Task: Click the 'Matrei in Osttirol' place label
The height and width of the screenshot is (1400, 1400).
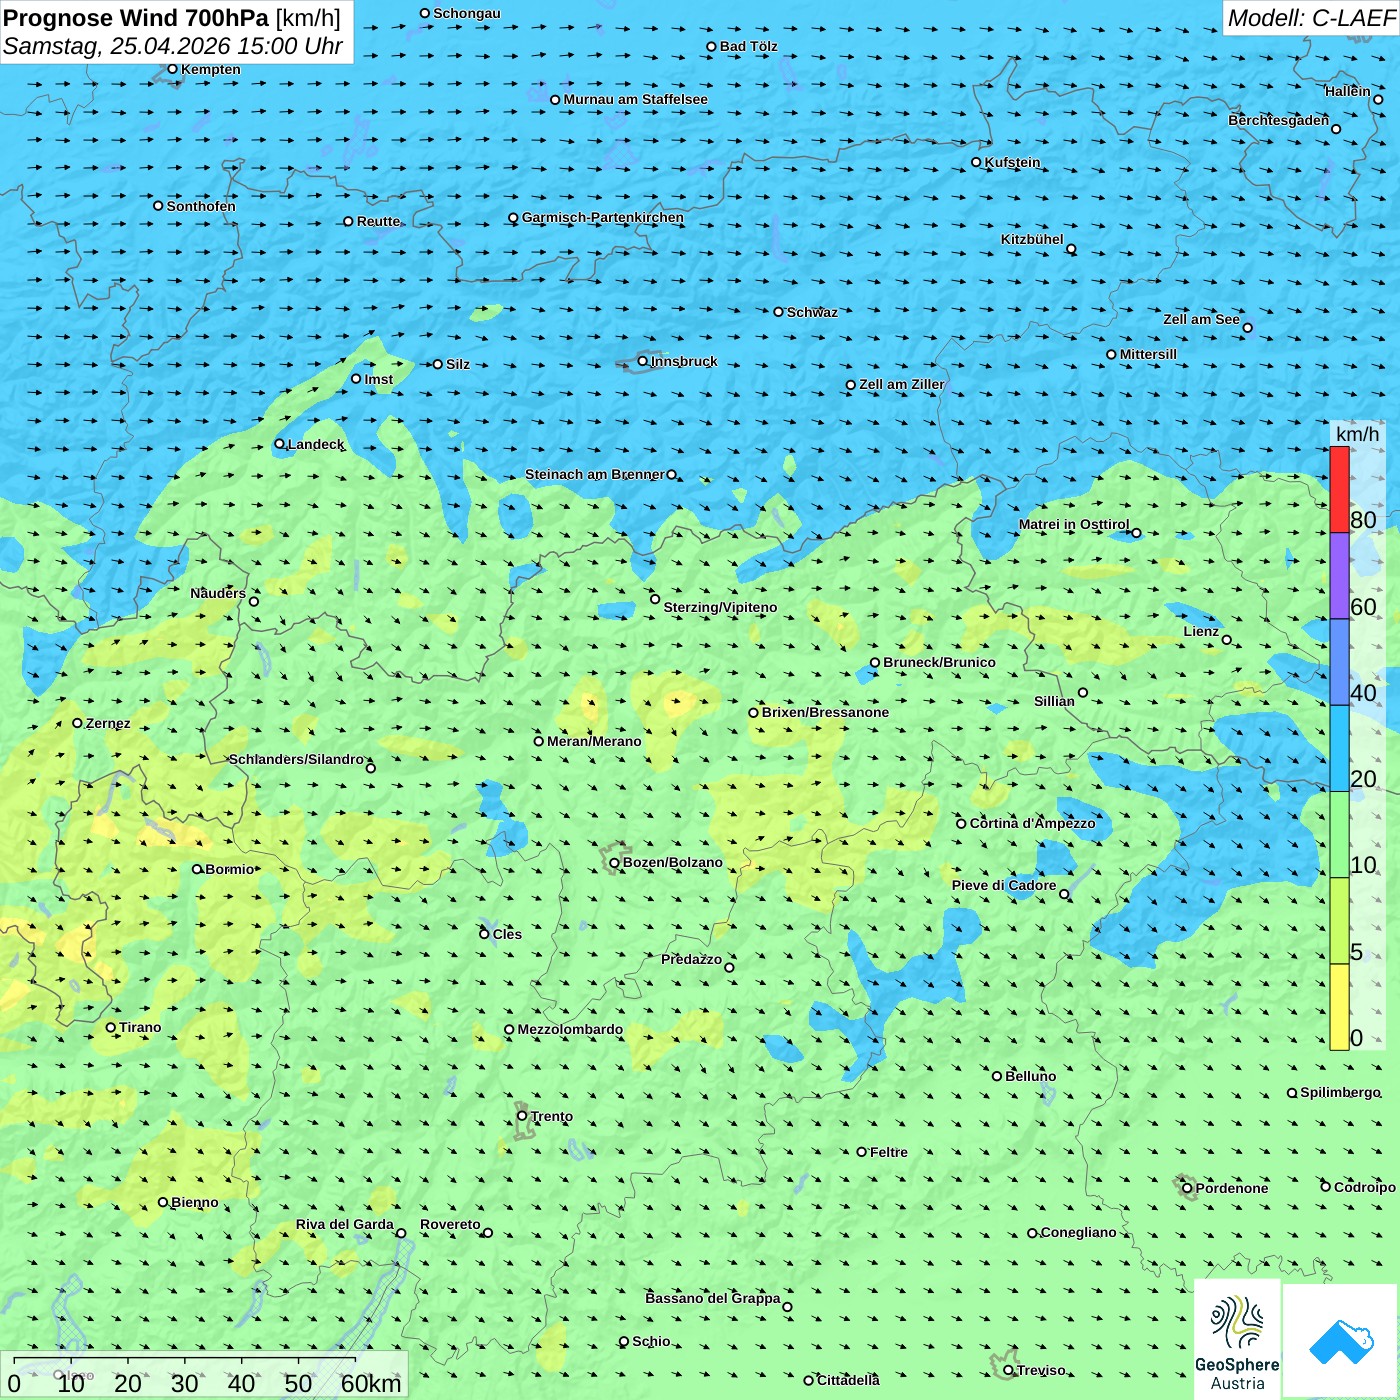Action: pos(1074,524)
